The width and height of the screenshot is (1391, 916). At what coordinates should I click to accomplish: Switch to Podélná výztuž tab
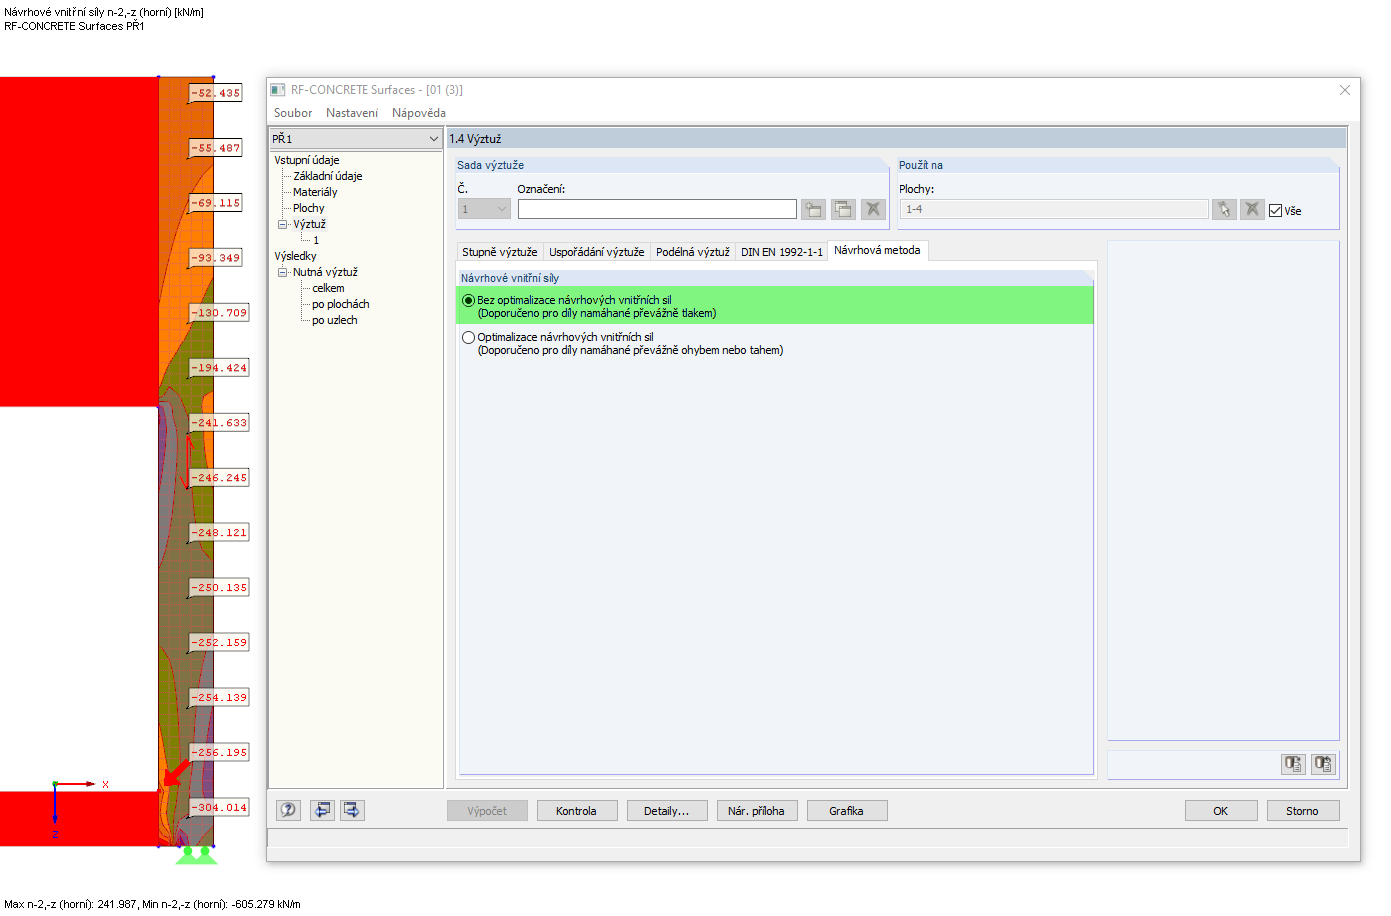point(692,252)
